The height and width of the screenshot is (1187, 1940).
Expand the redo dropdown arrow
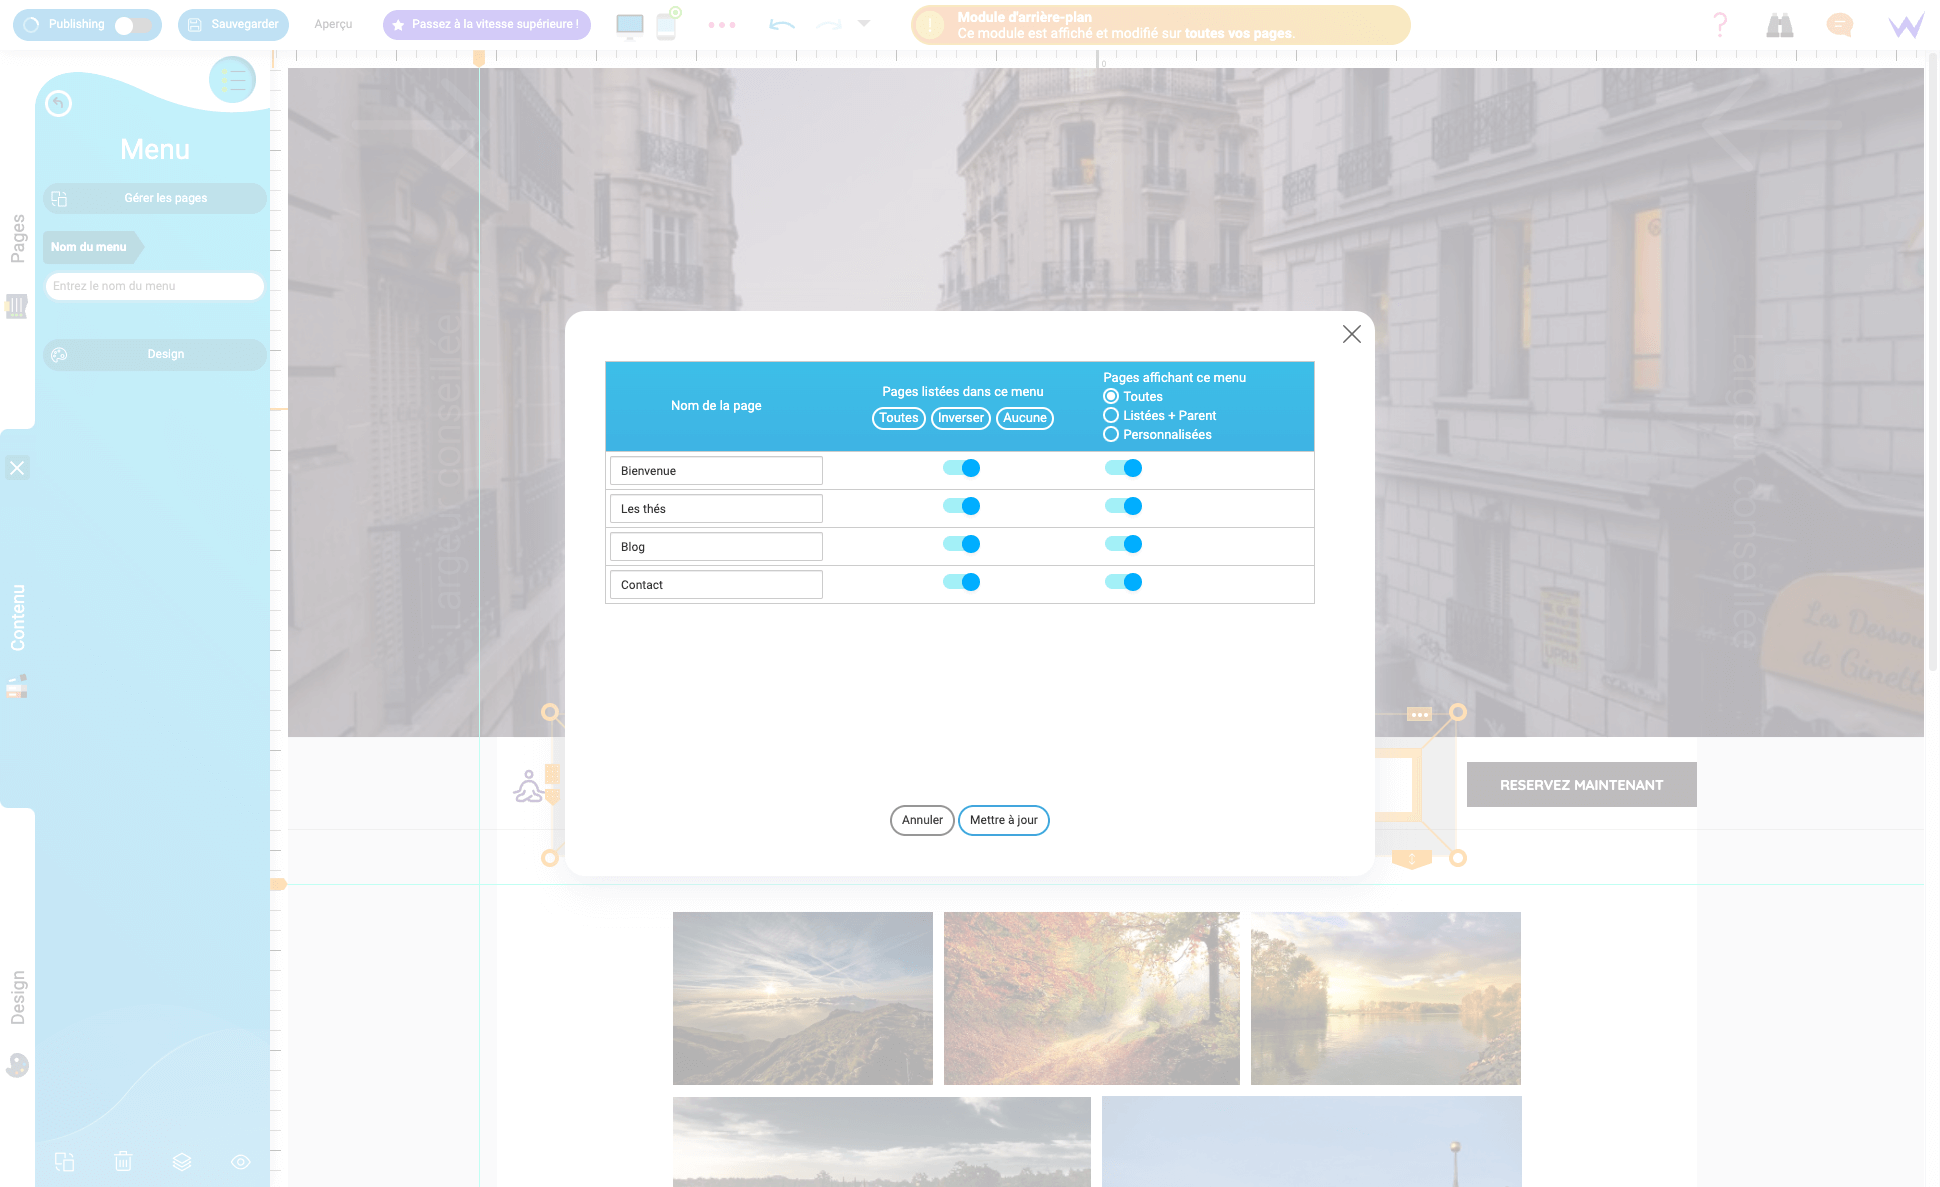pyautogui.click(x=864, y=24)
